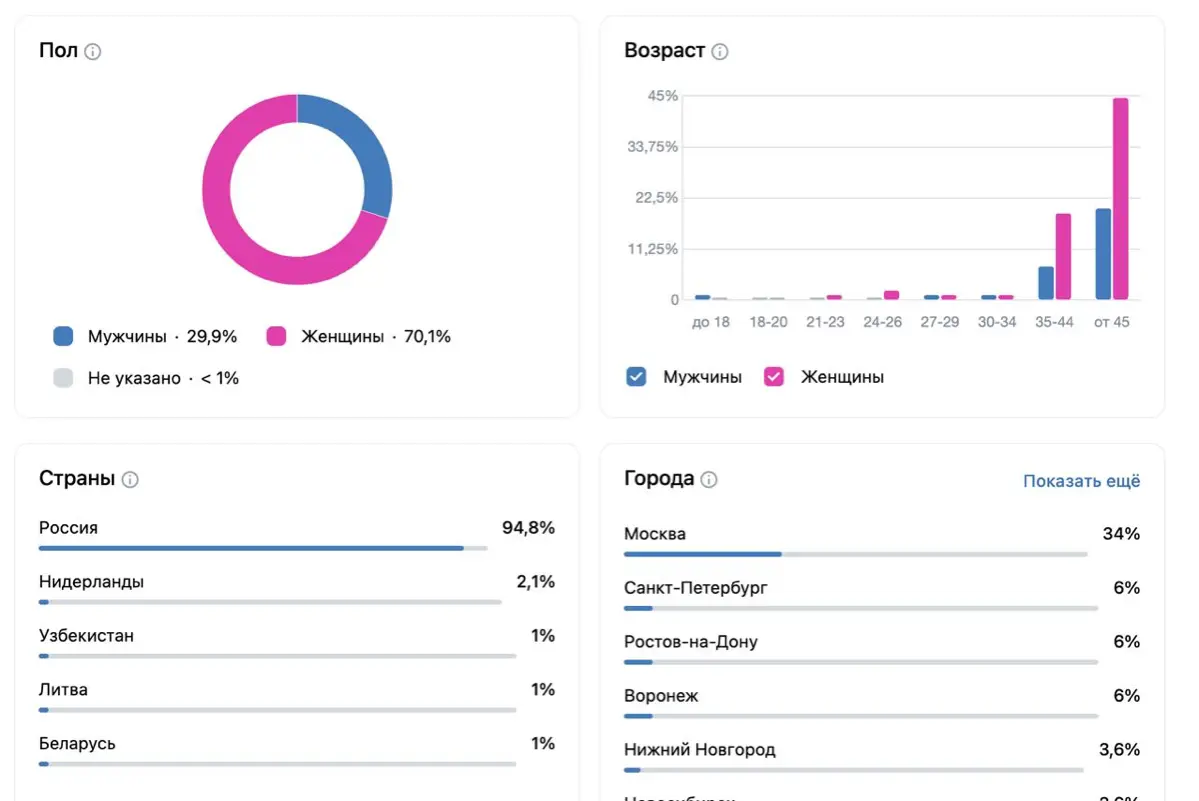
Task: Click the 30-34 age axis label
Action: pos(997,323)
